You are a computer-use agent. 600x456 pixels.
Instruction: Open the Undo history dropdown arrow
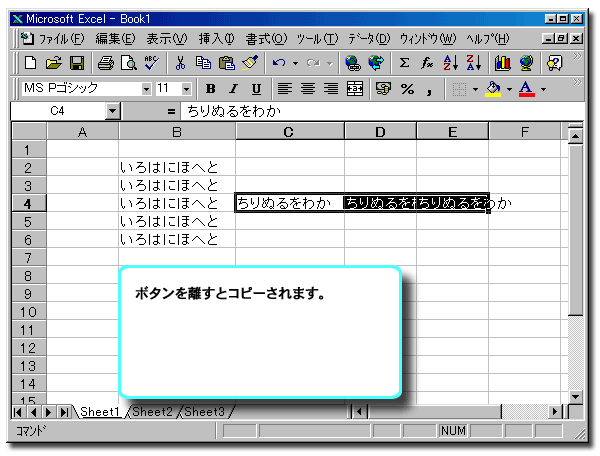pyautogui.click(x=295, y=63)
